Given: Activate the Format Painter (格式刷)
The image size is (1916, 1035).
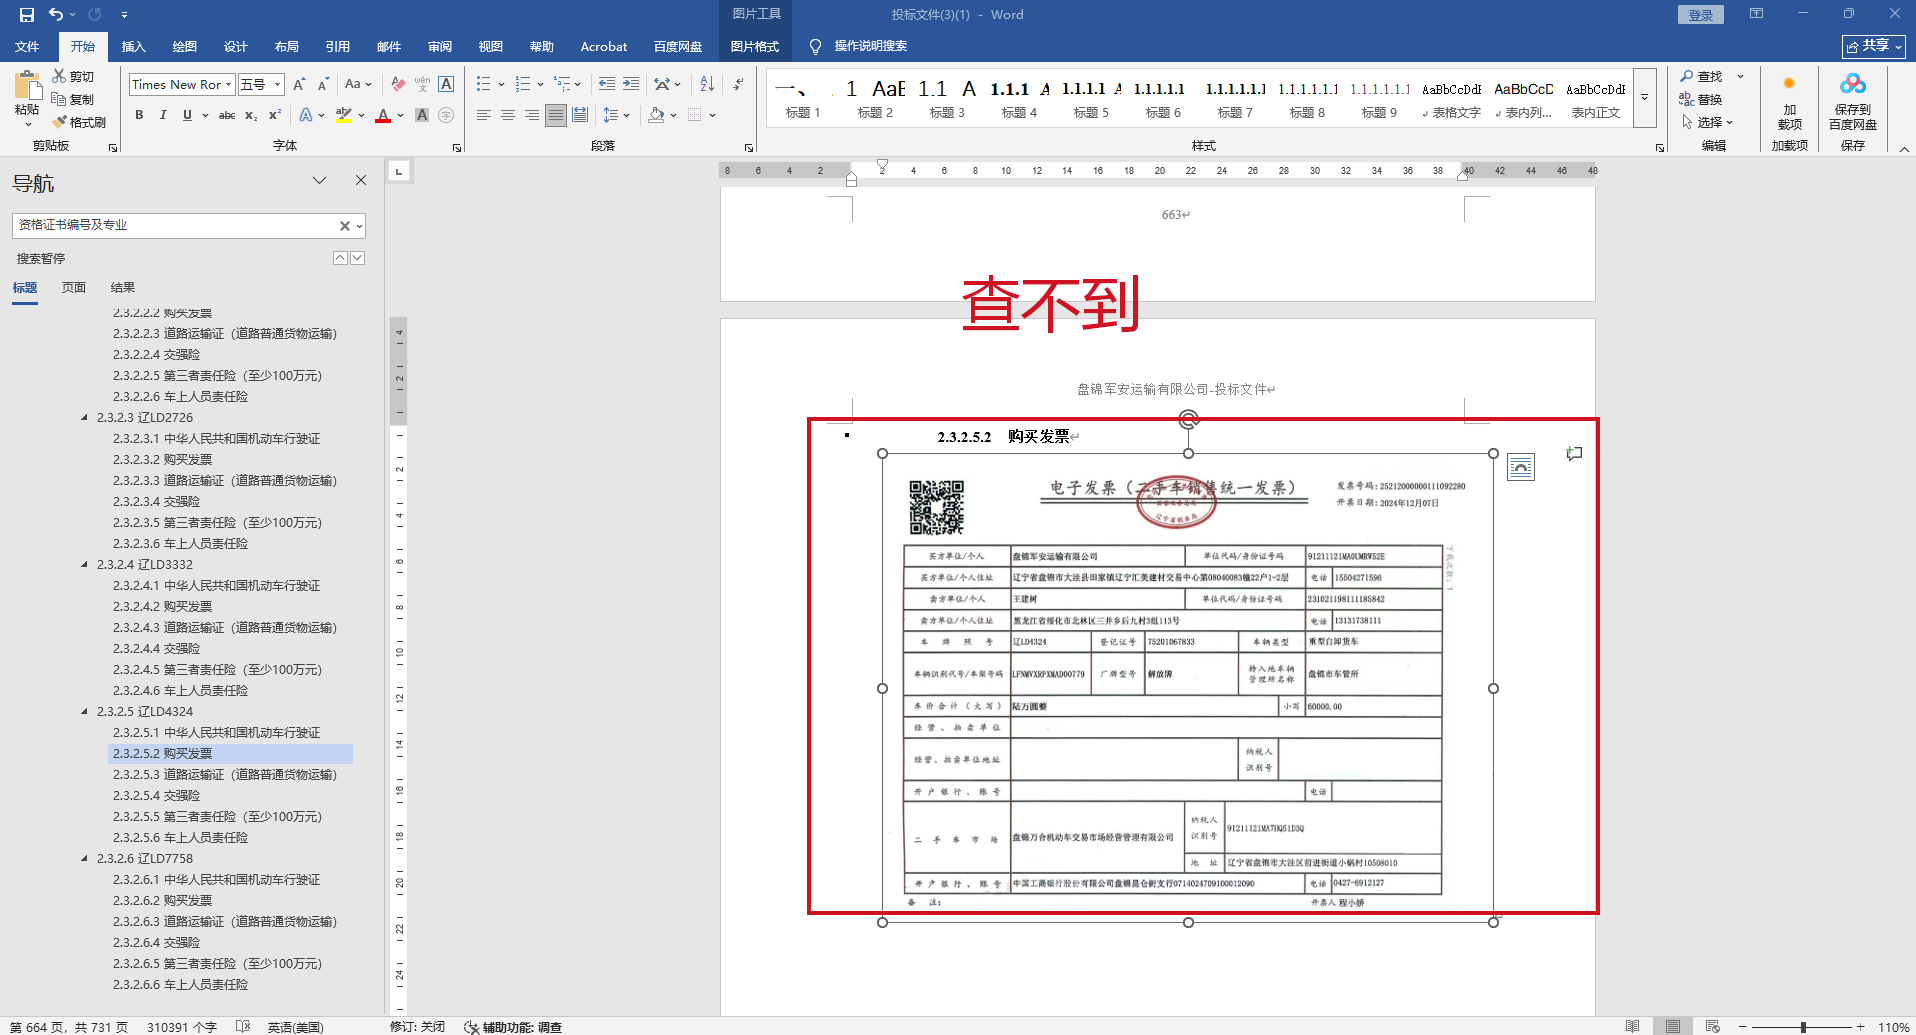Looking at the screenshot, I should pyautogui.click(x=79, y=123).
